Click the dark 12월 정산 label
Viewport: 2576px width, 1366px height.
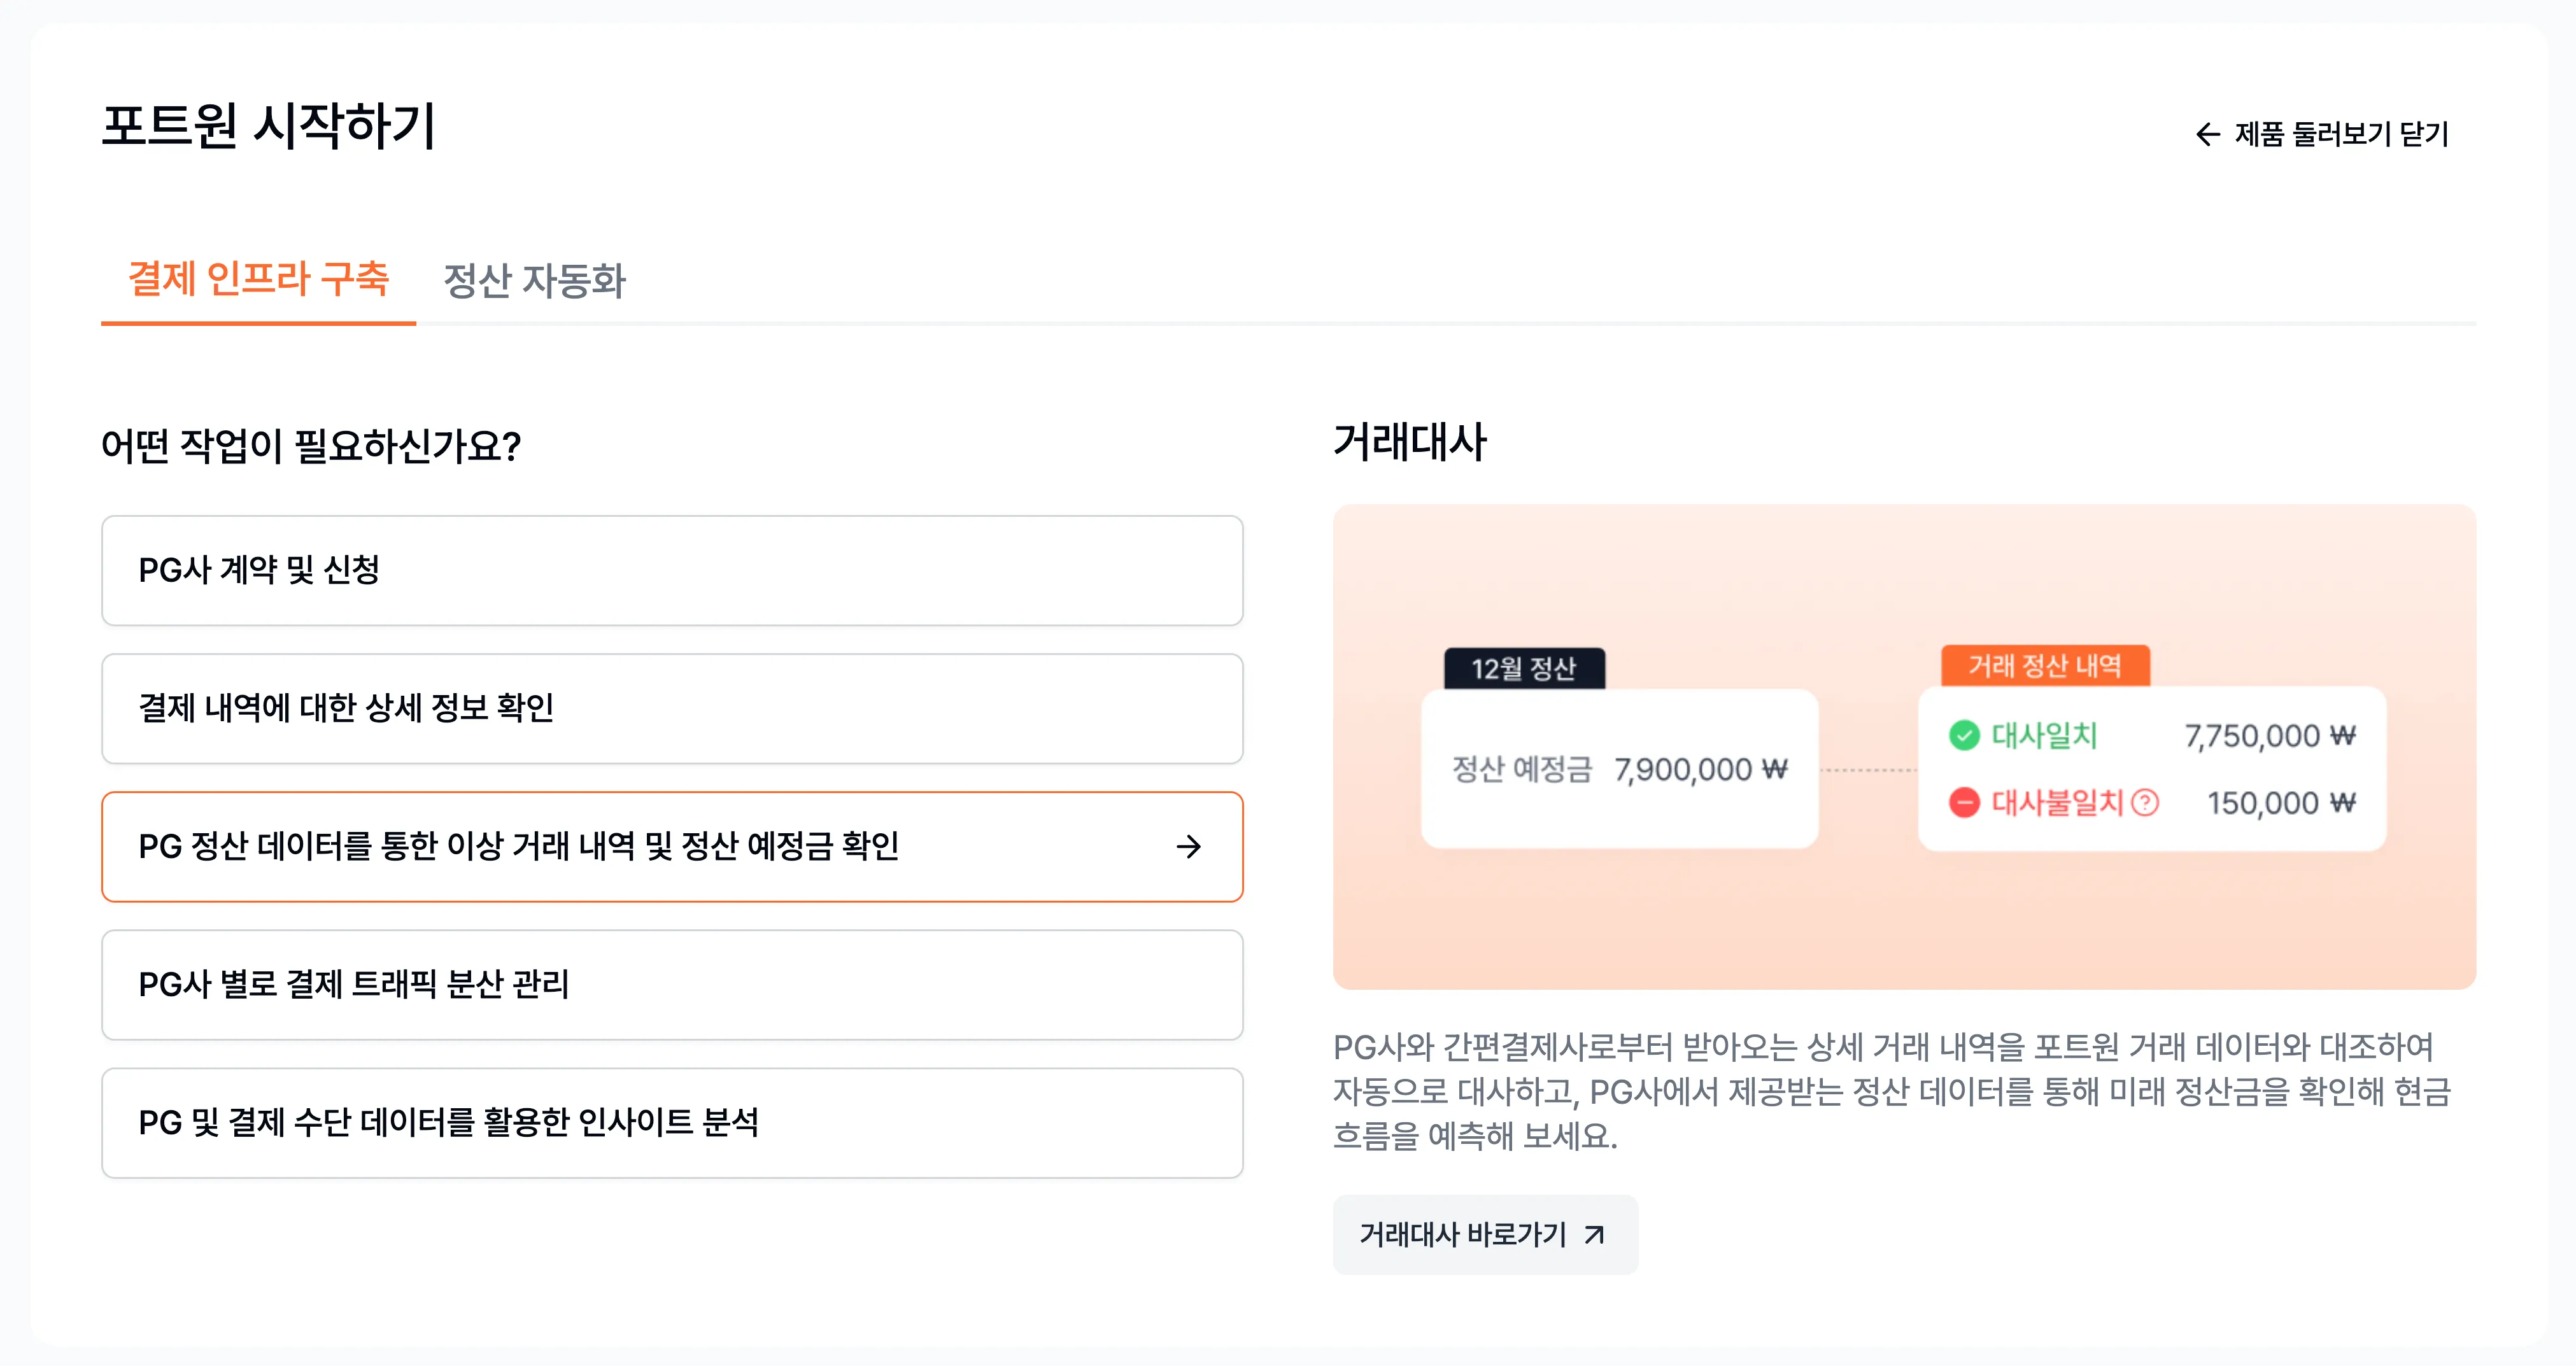coord(1523,668)
